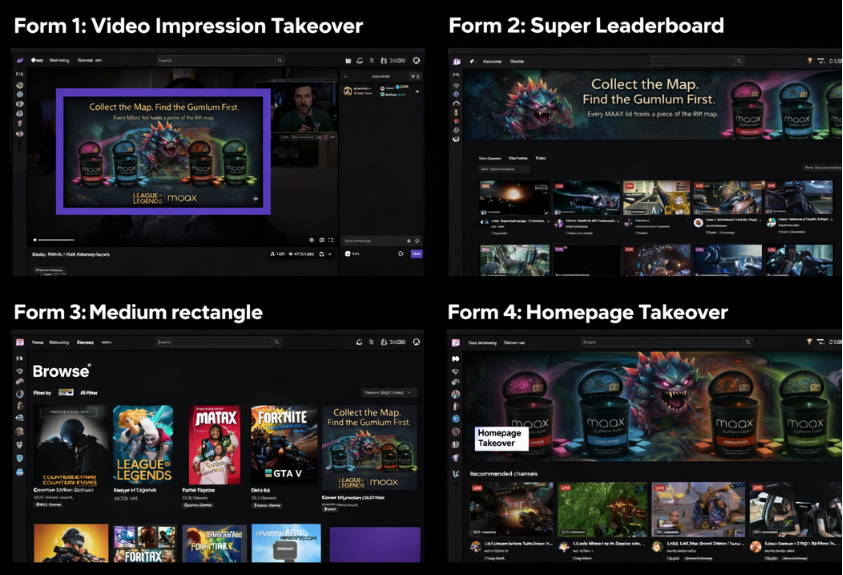Click the Collect the Map medium rectangle ad in Form 3
Screen dimensions: 843x575
pos(369,448)
